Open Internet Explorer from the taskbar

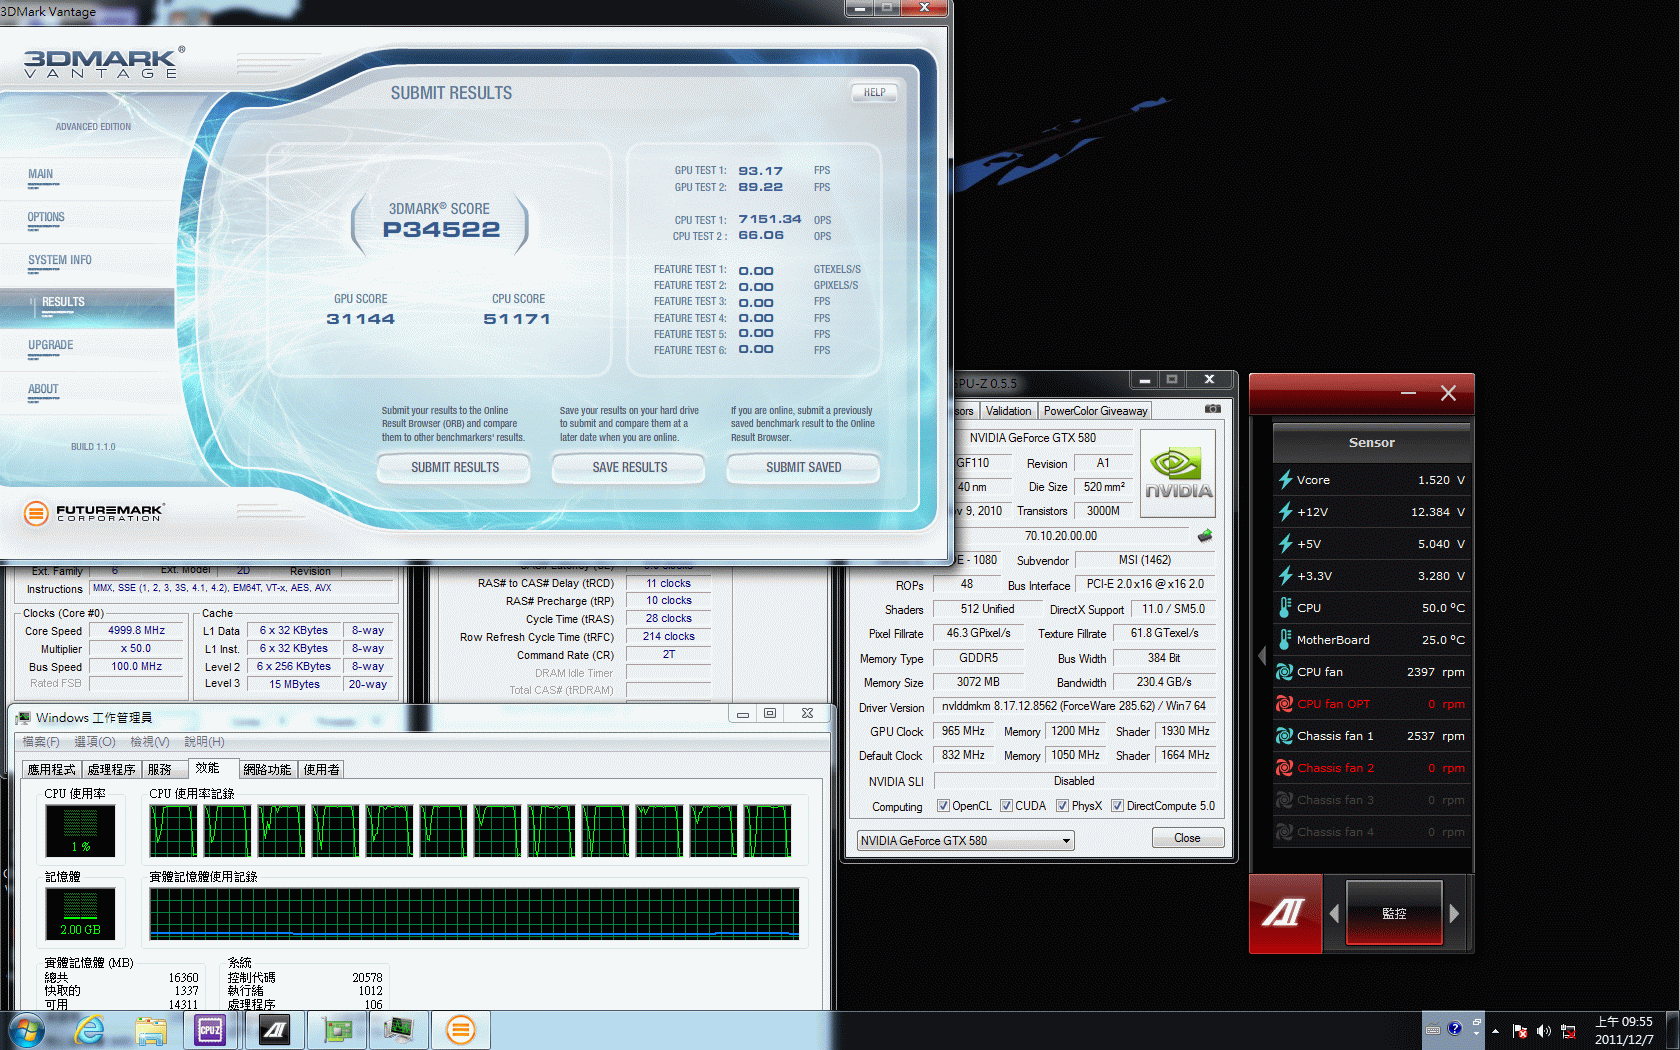pos(90,1030)
